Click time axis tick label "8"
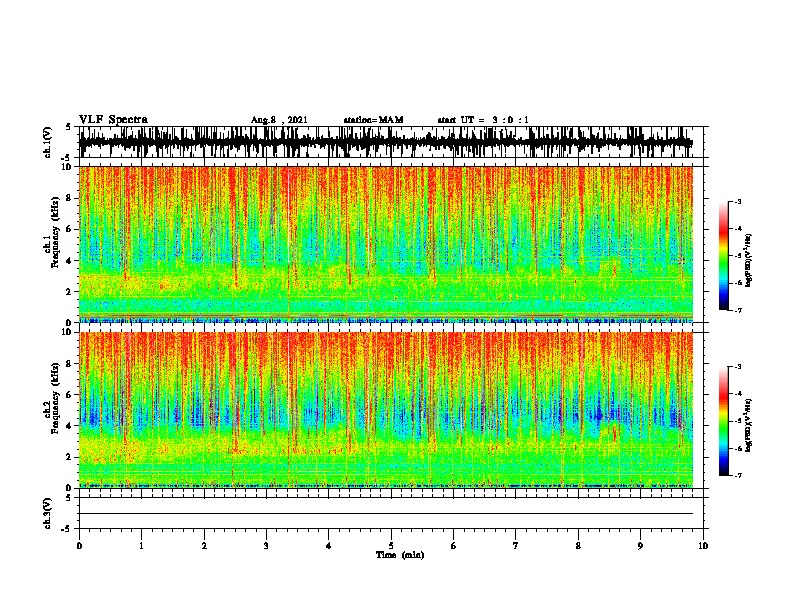This screenshot has width=792, height=612. (578, 546)
